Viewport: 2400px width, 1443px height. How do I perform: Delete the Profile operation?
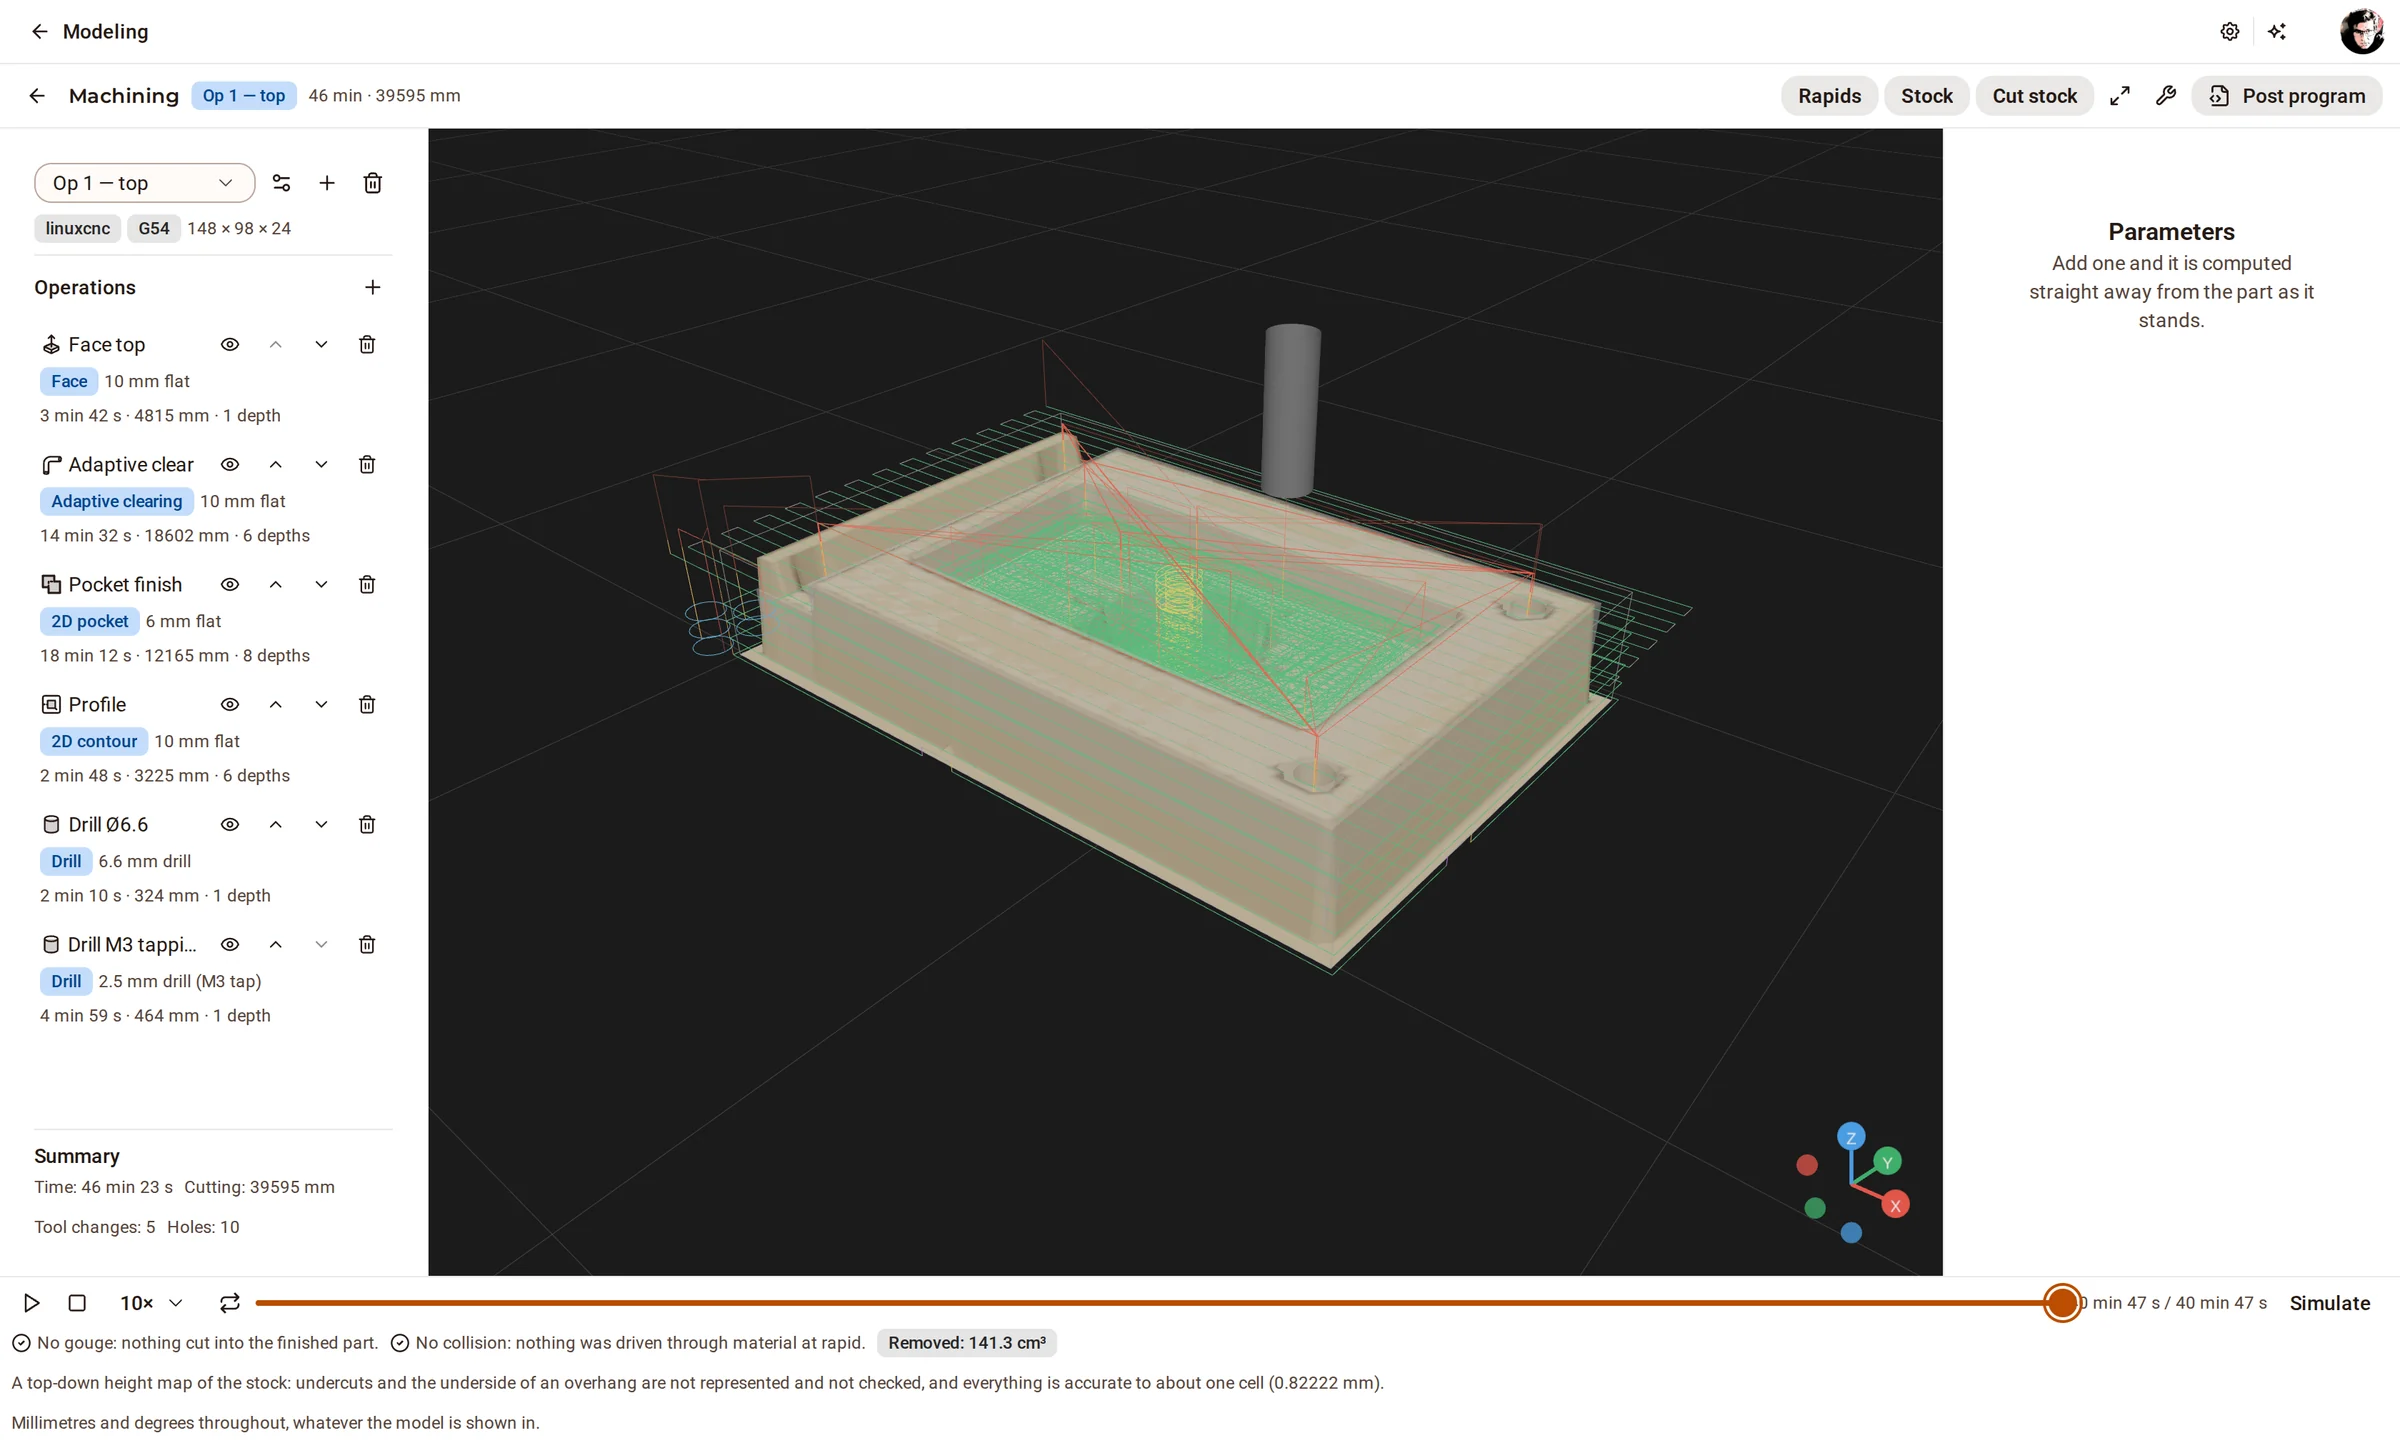click(367, 705)
